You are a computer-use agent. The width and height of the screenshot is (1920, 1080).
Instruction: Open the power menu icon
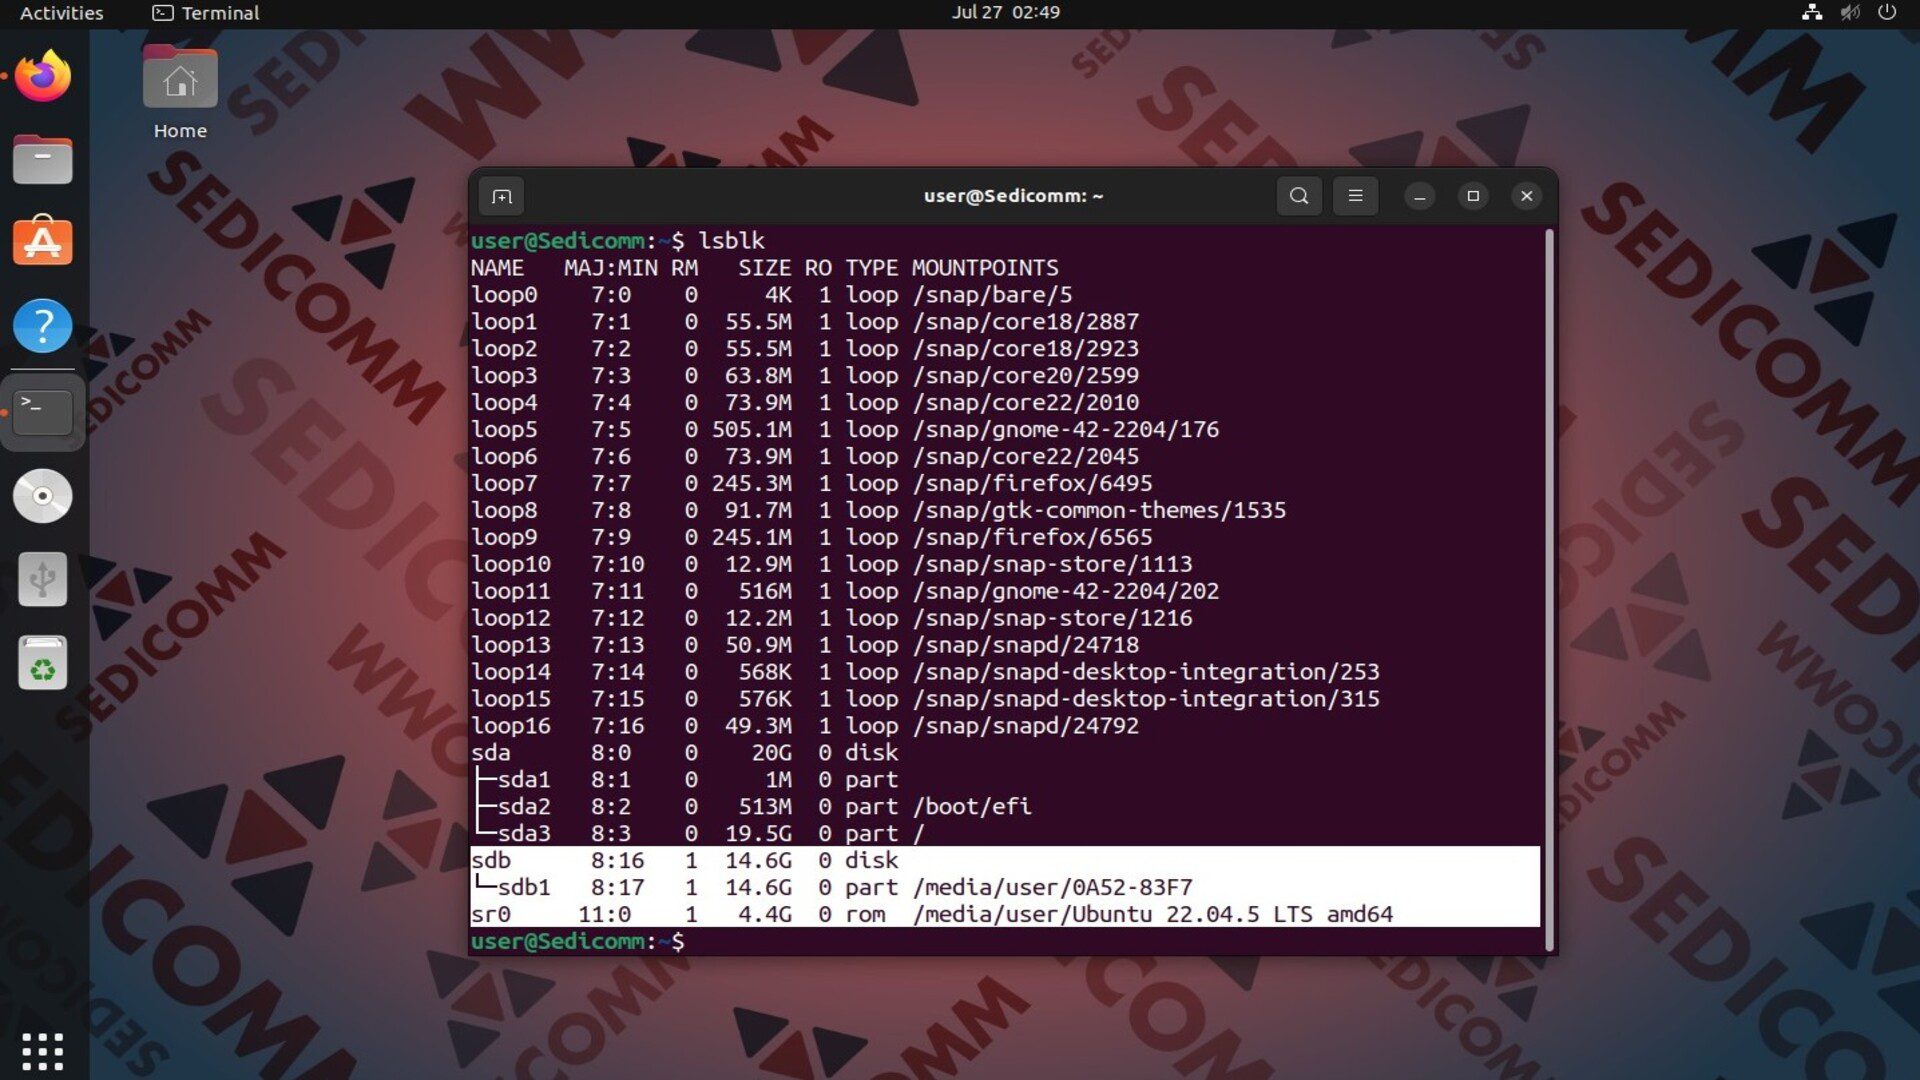pyautogui.click(x=1887, y=13)
